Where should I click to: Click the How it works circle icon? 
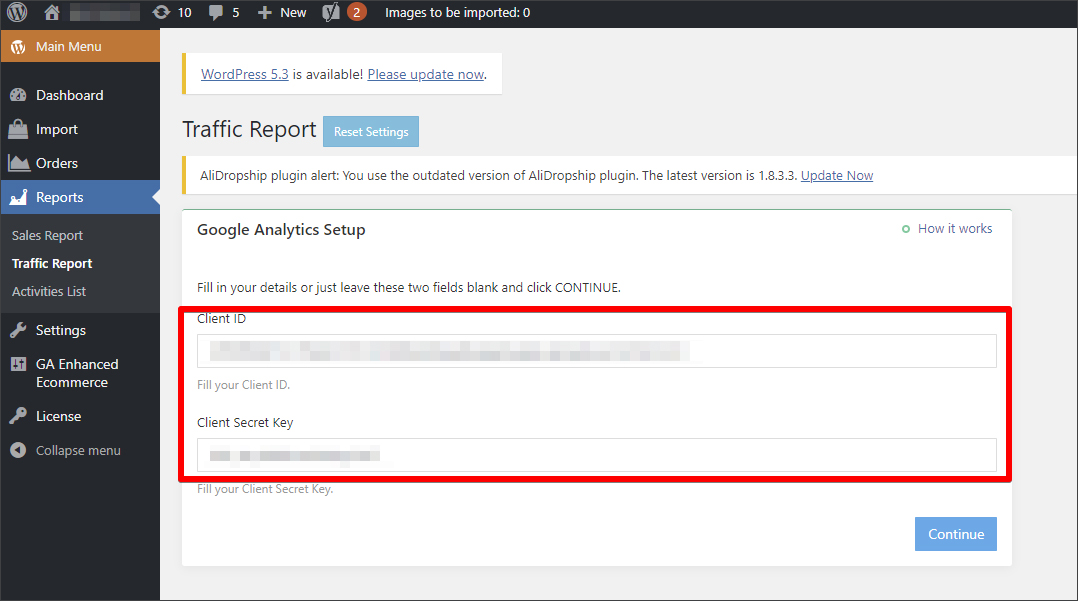click(x=905, y=229)
